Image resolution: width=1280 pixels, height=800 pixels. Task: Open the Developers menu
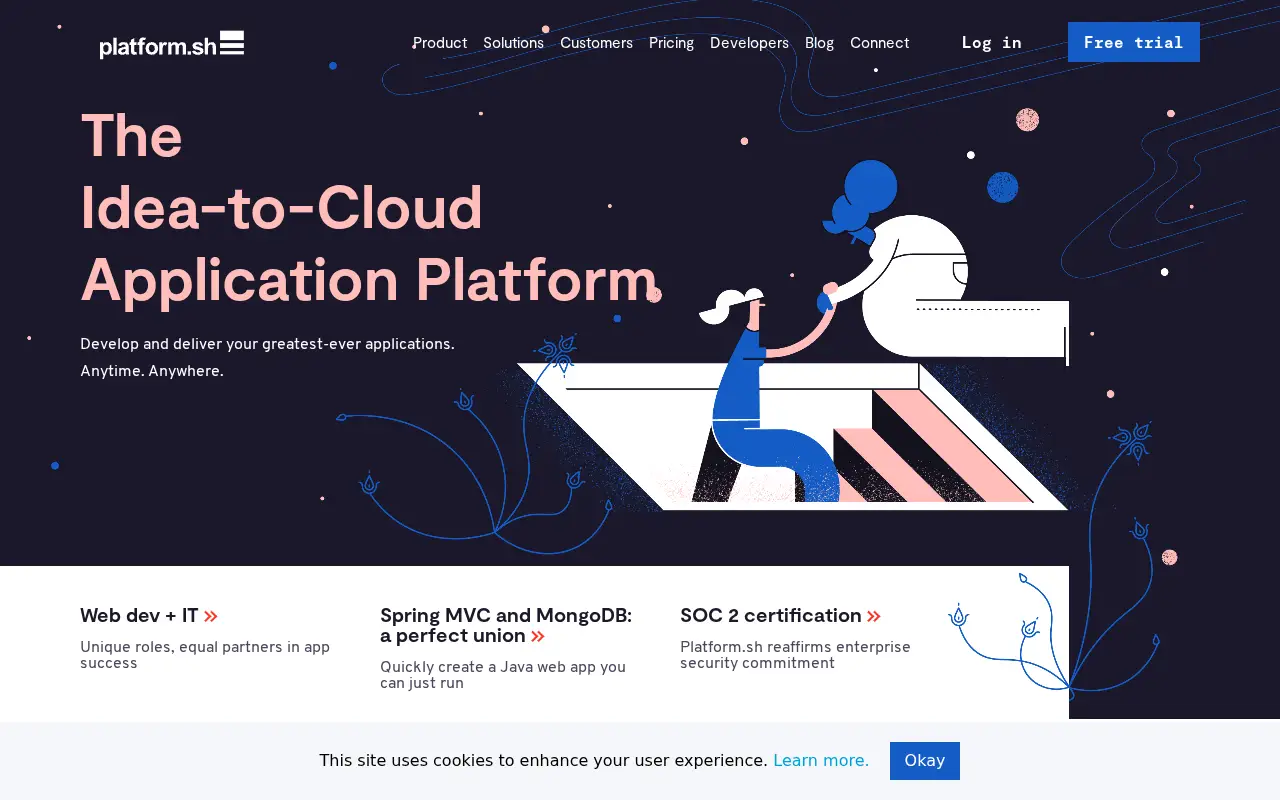pos(749,43)
